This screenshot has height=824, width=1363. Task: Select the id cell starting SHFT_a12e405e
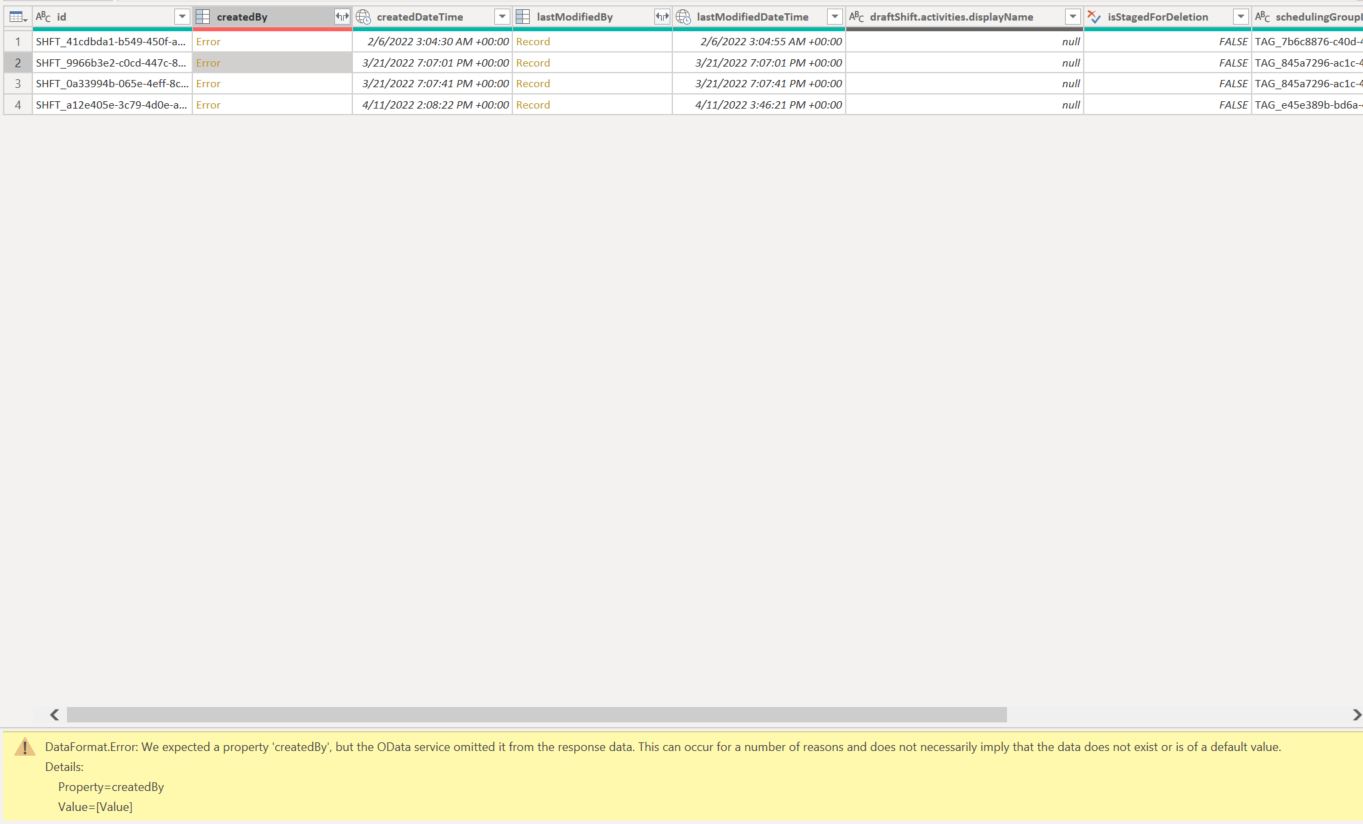(112, 105)
